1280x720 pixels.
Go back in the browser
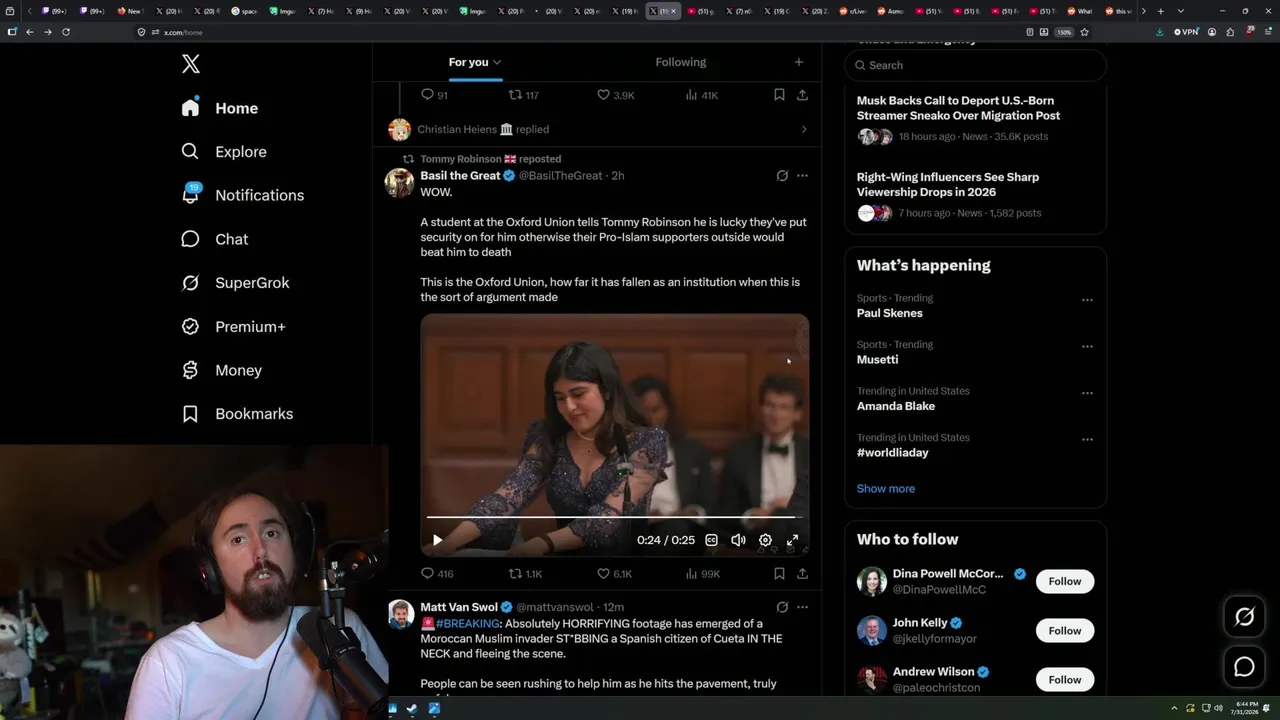tap(29, 32)
